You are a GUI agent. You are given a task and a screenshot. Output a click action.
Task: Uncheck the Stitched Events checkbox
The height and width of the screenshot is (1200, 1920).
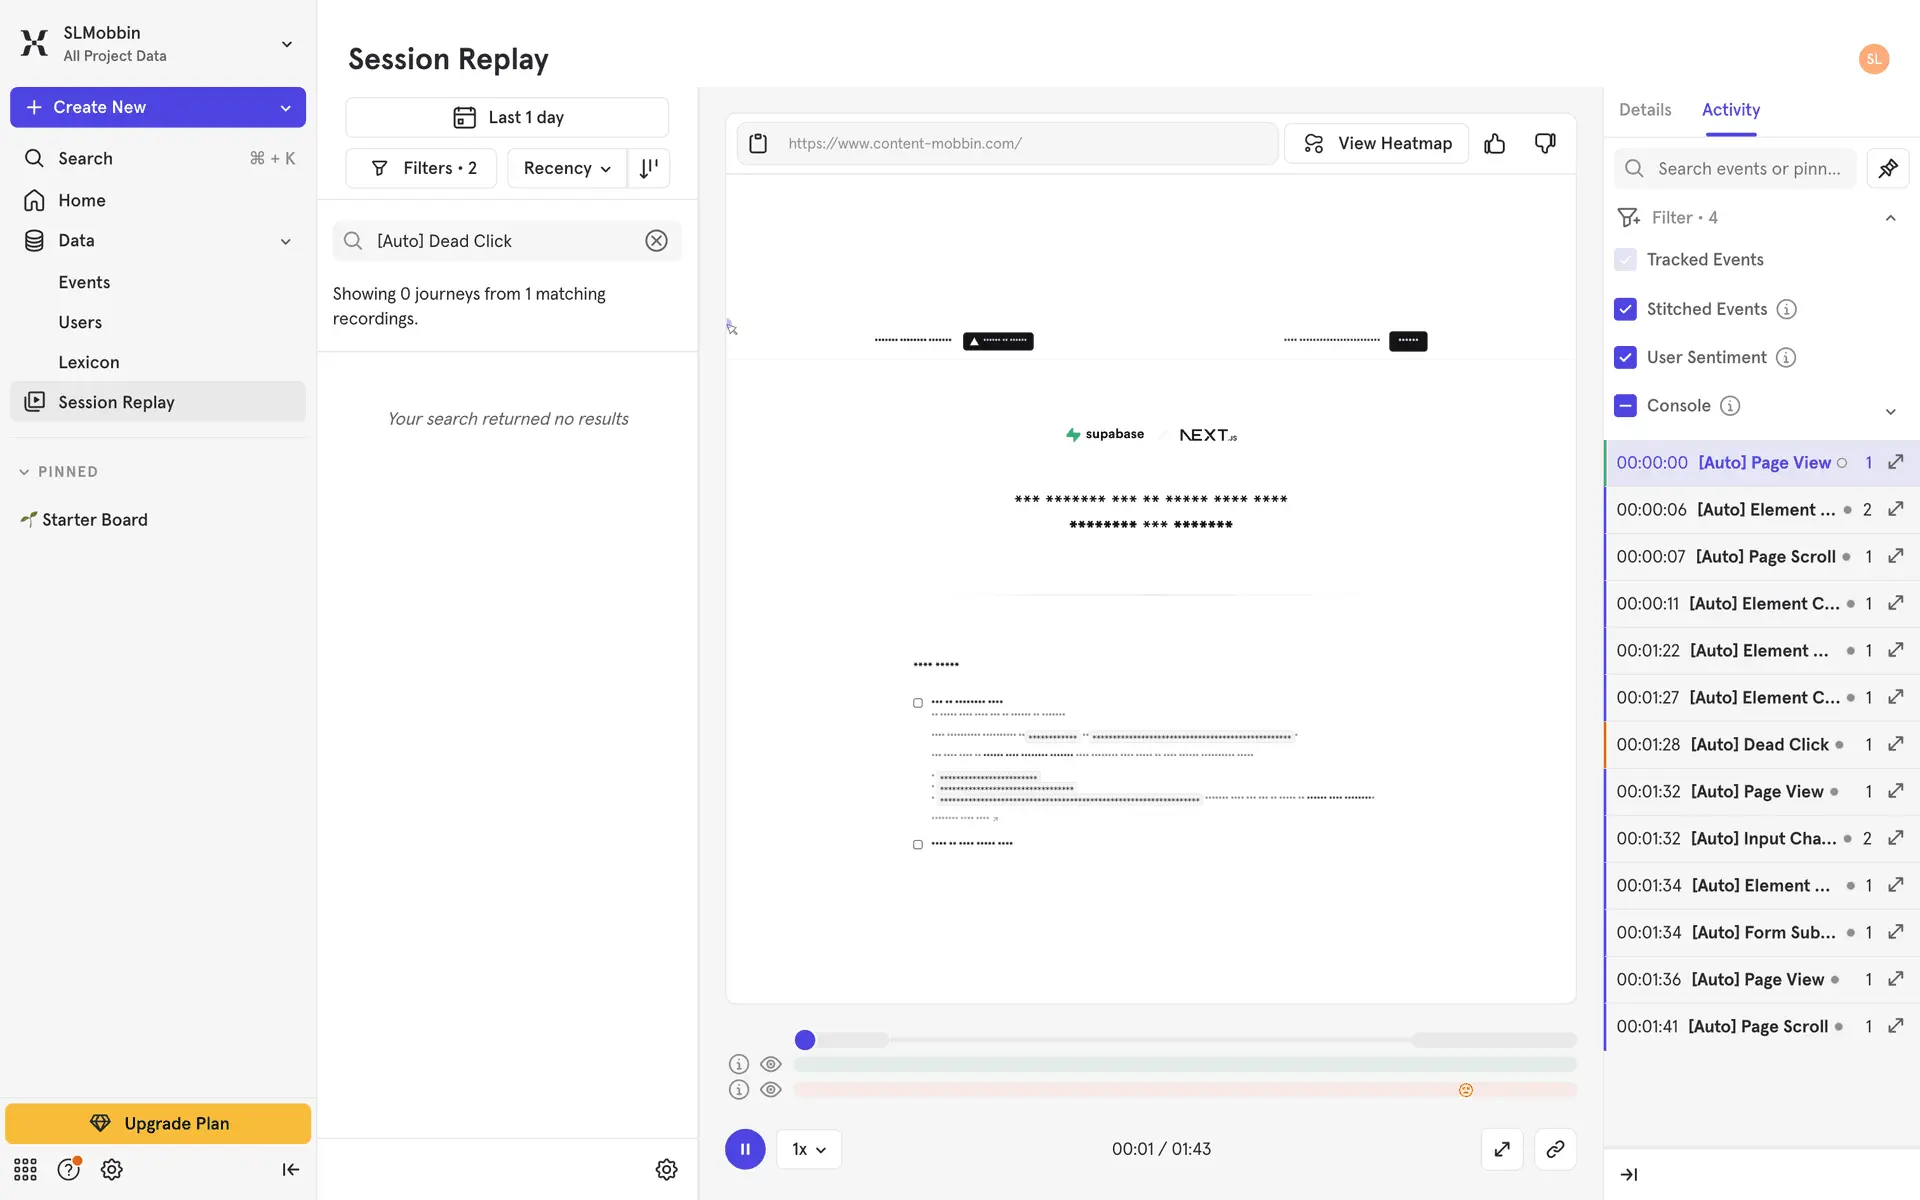[x=1625, y=309]
